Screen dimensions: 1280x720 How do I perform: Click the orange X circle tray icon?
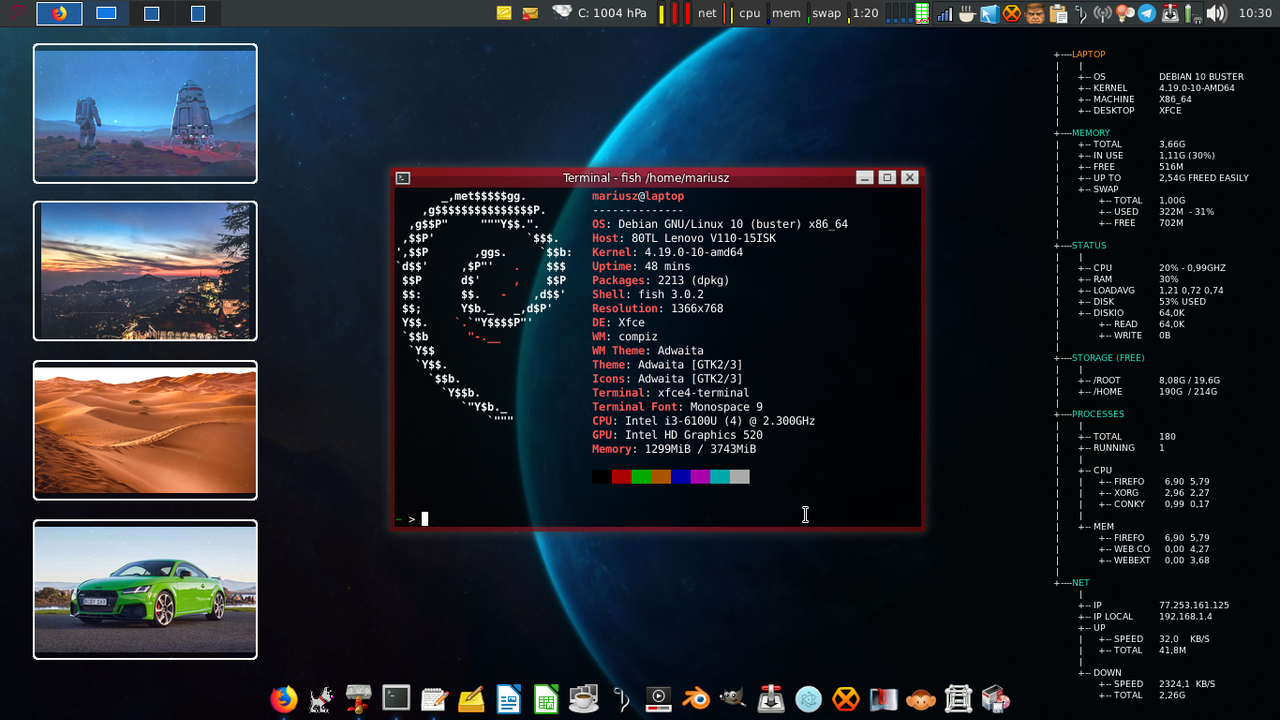(1012, 13)
